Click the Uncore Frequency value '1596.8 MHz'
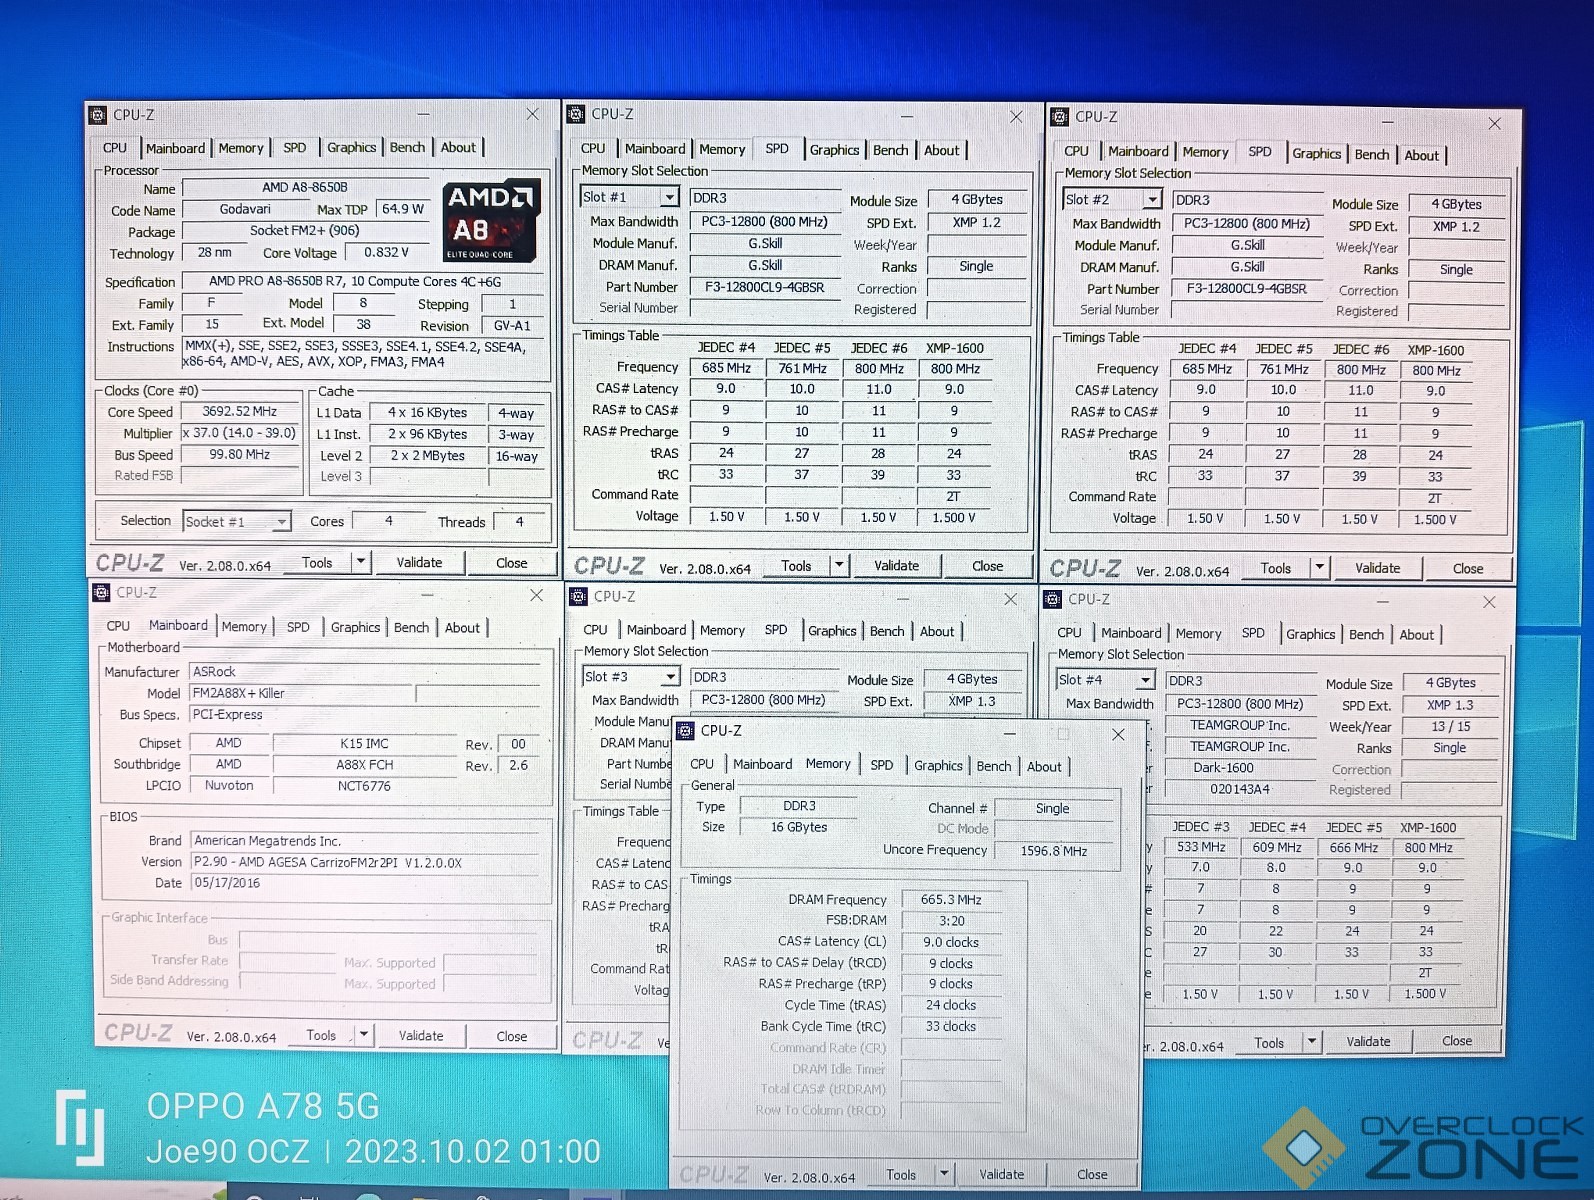The width and height of the screenshot is (1594, 1200). pos(1053,851)
